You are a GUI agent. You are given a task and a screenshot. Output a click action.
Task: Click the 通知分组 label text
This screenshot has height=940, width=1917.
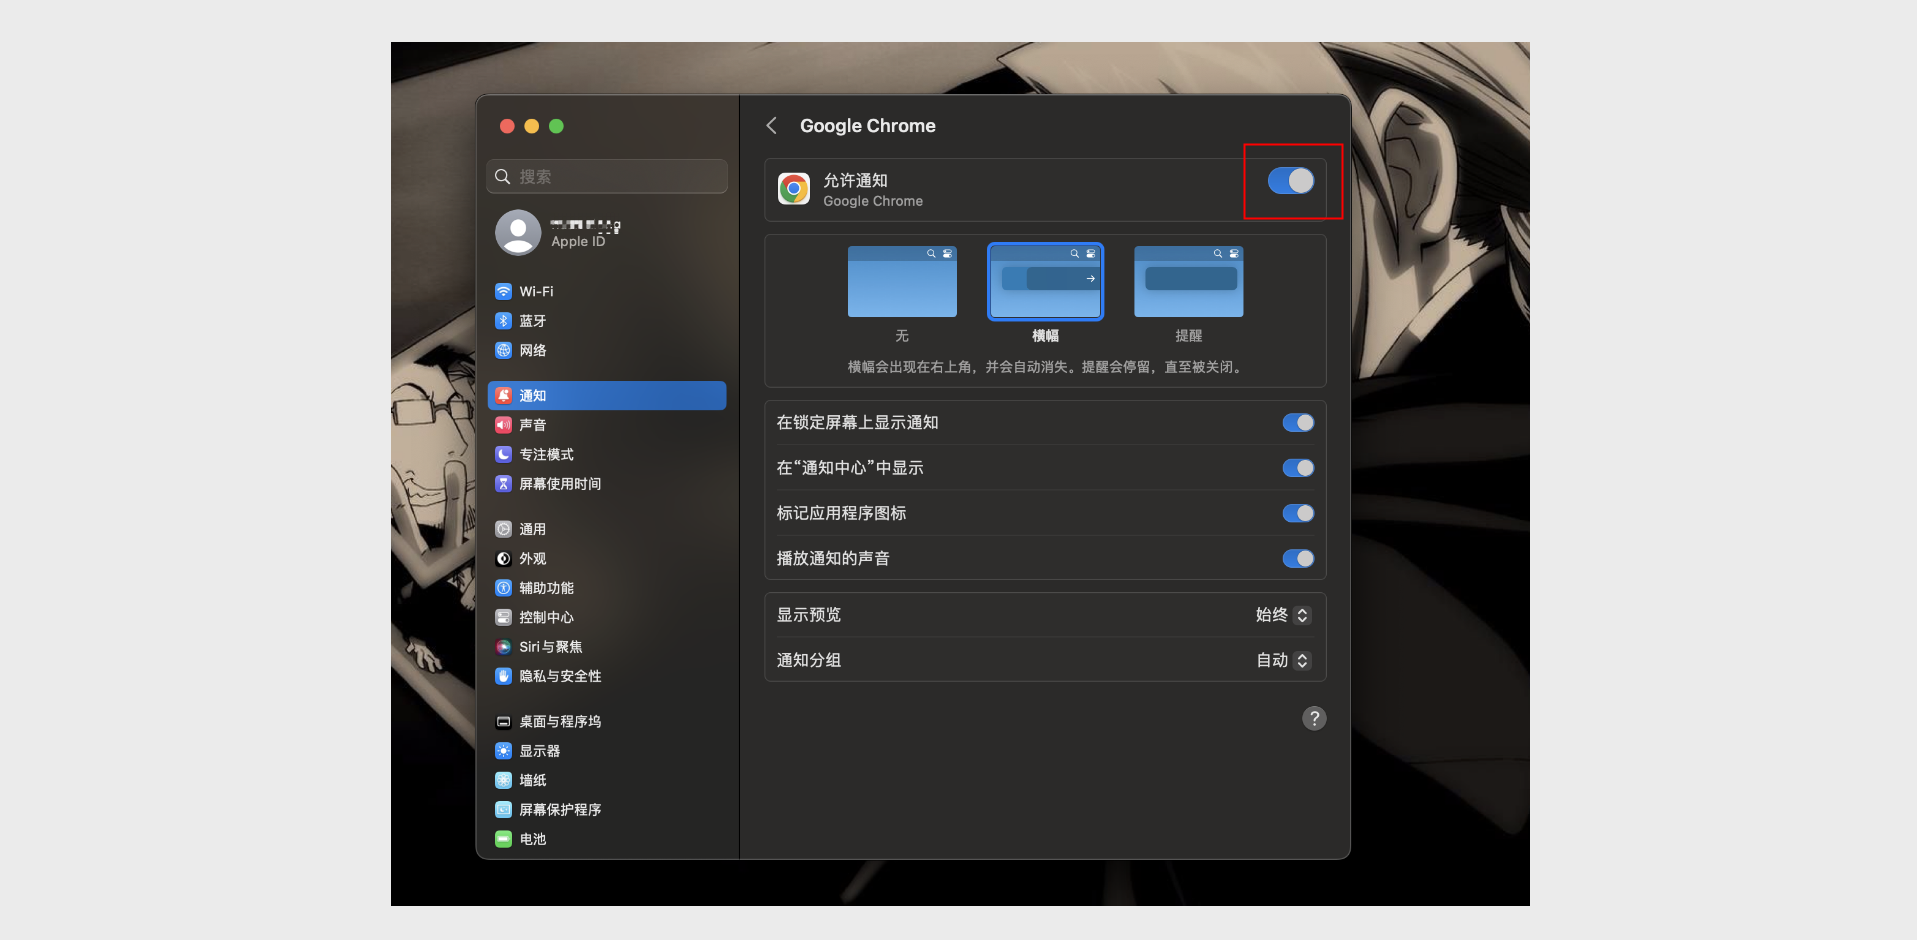click(809, 660)
